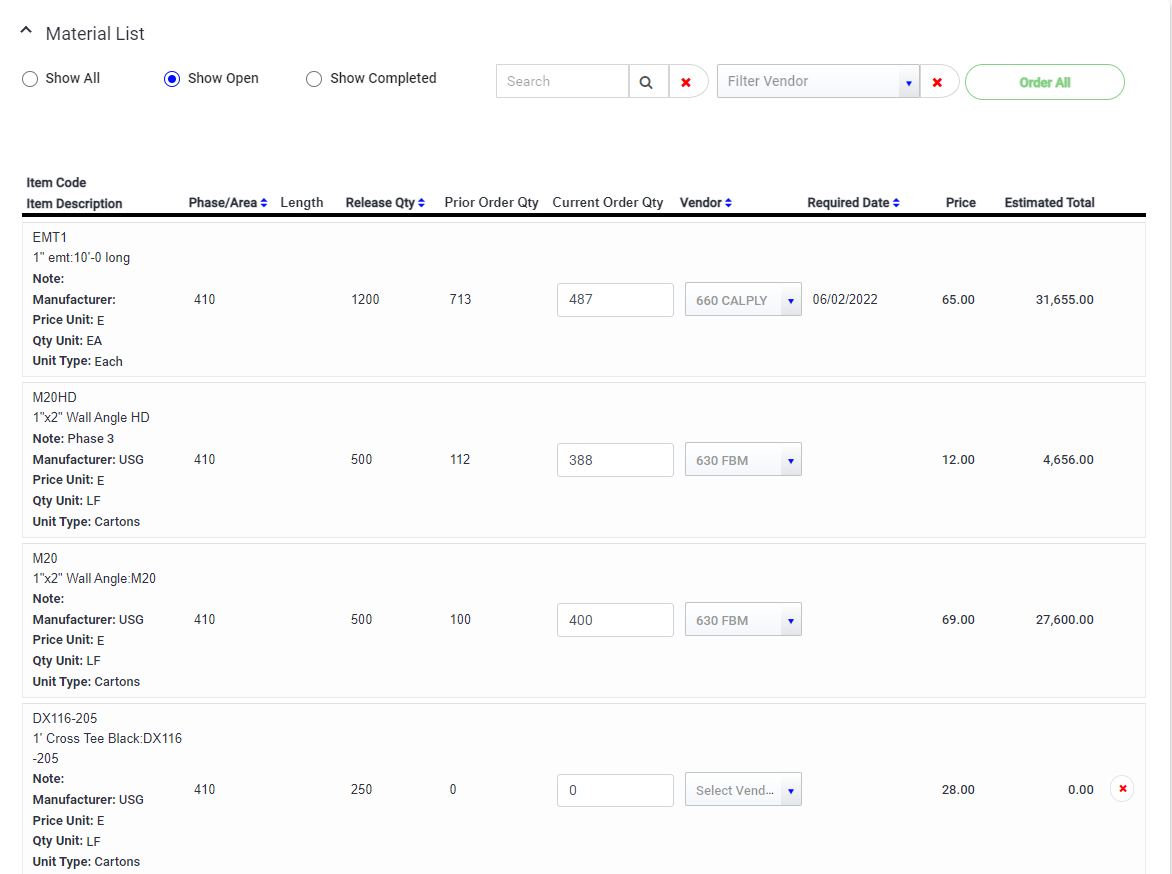Image resolution: width=1172 pixels, height=874 pixels.
Task: Click the Estimated Total column header
Action: (x=1049, y=203)
